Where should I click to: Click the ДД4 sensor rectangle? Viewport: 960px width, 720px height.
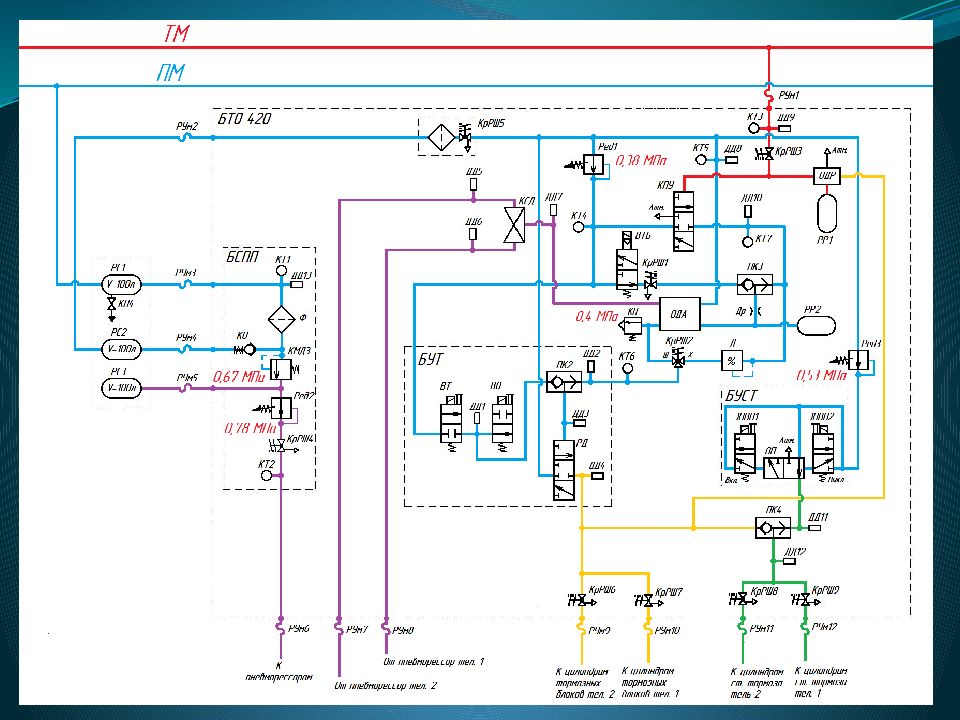tap(597, 476)
